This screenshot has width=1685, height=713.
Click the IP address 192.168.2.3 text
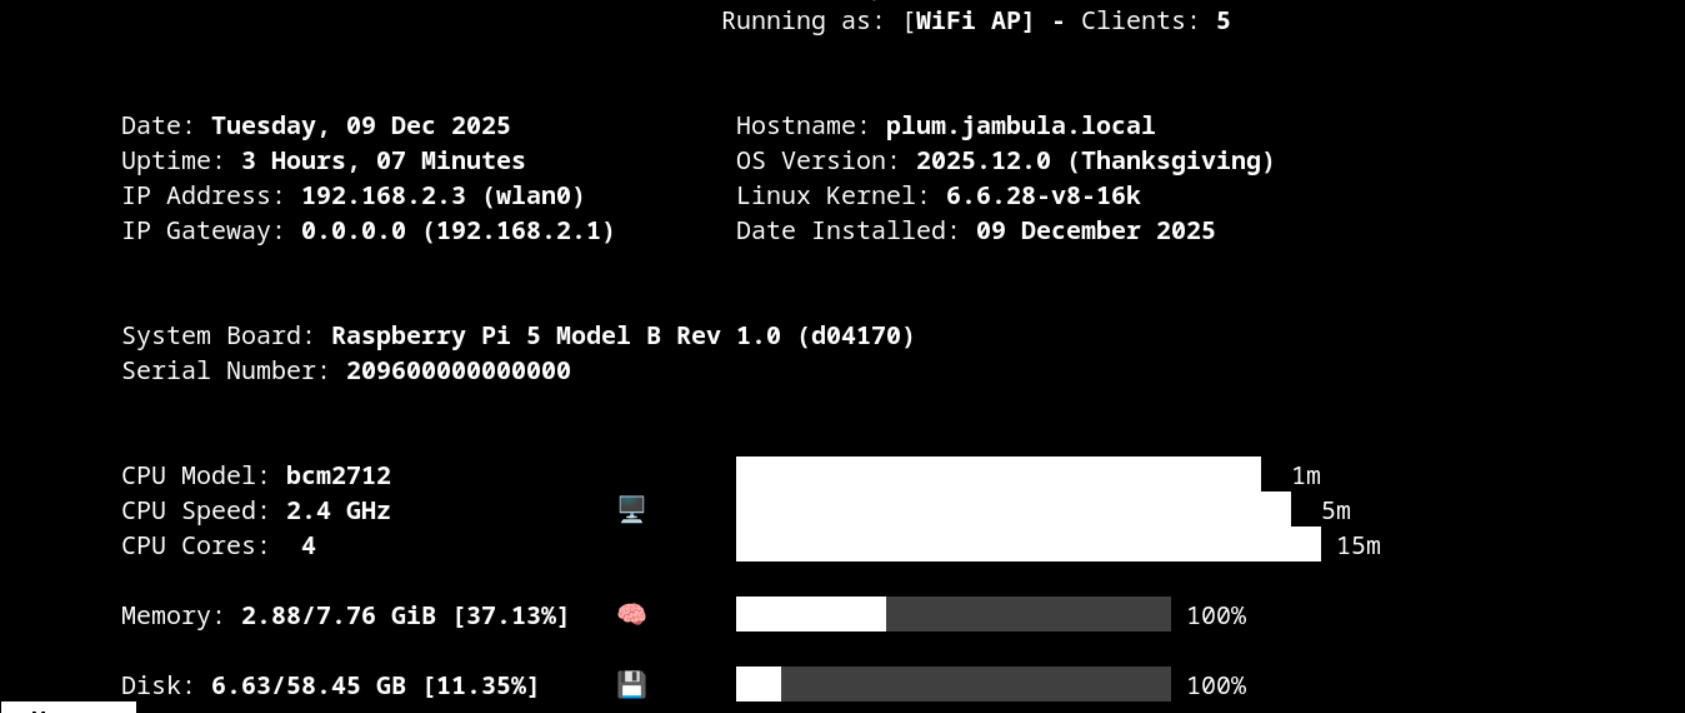click(x=383, y=196)
